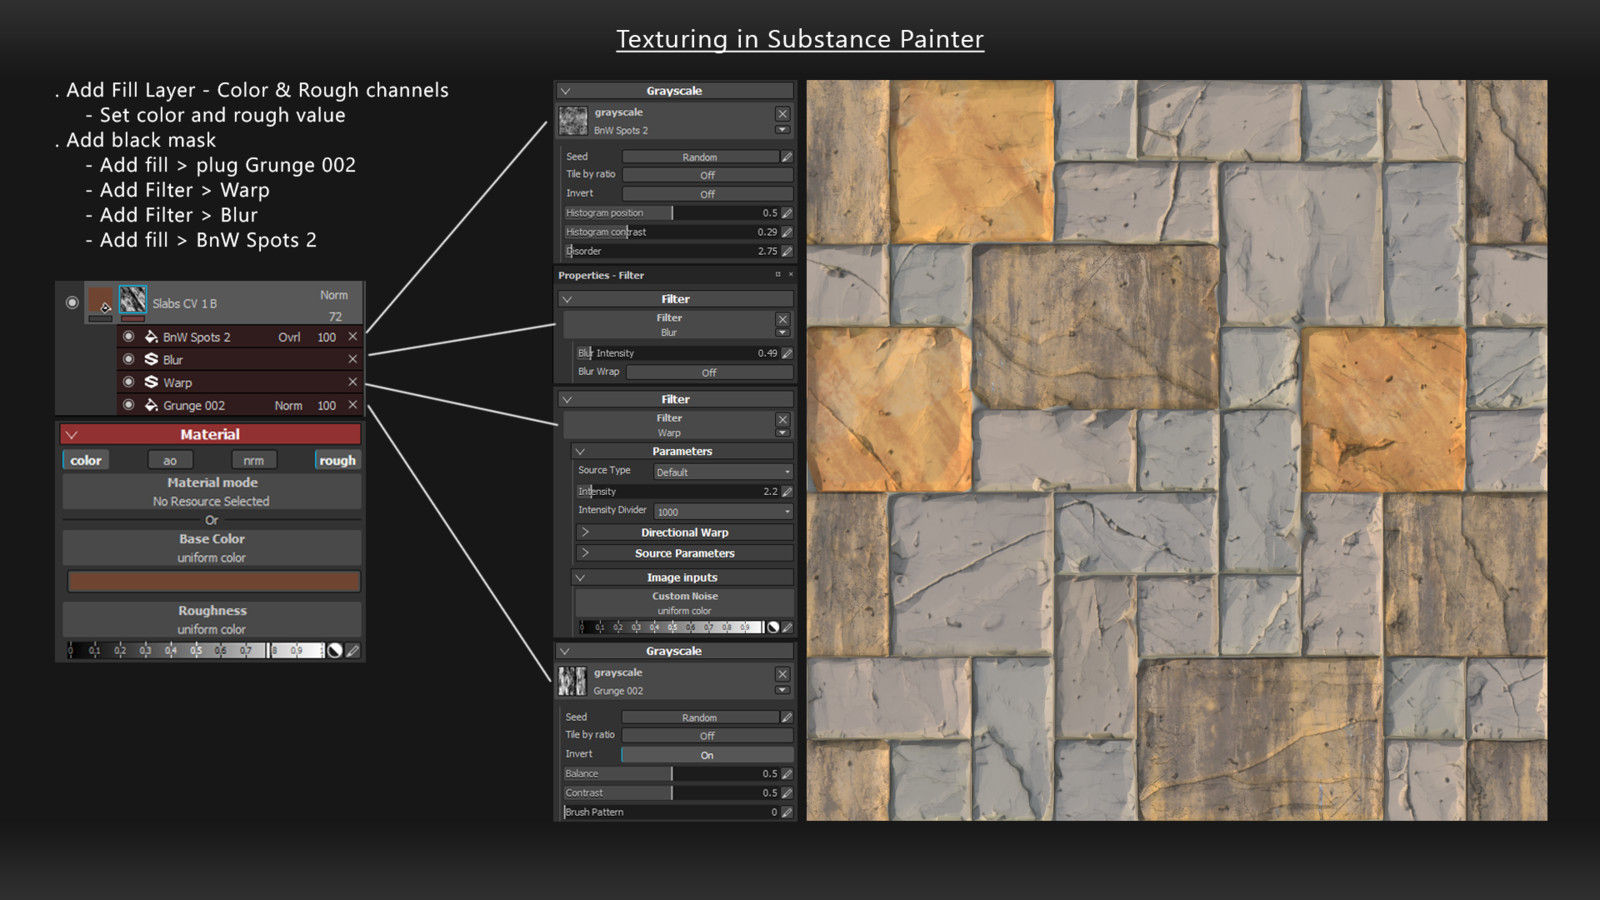Toggle the color channel button
Viewport: 1600px width, 900px height.
click(x=86, y=460)
